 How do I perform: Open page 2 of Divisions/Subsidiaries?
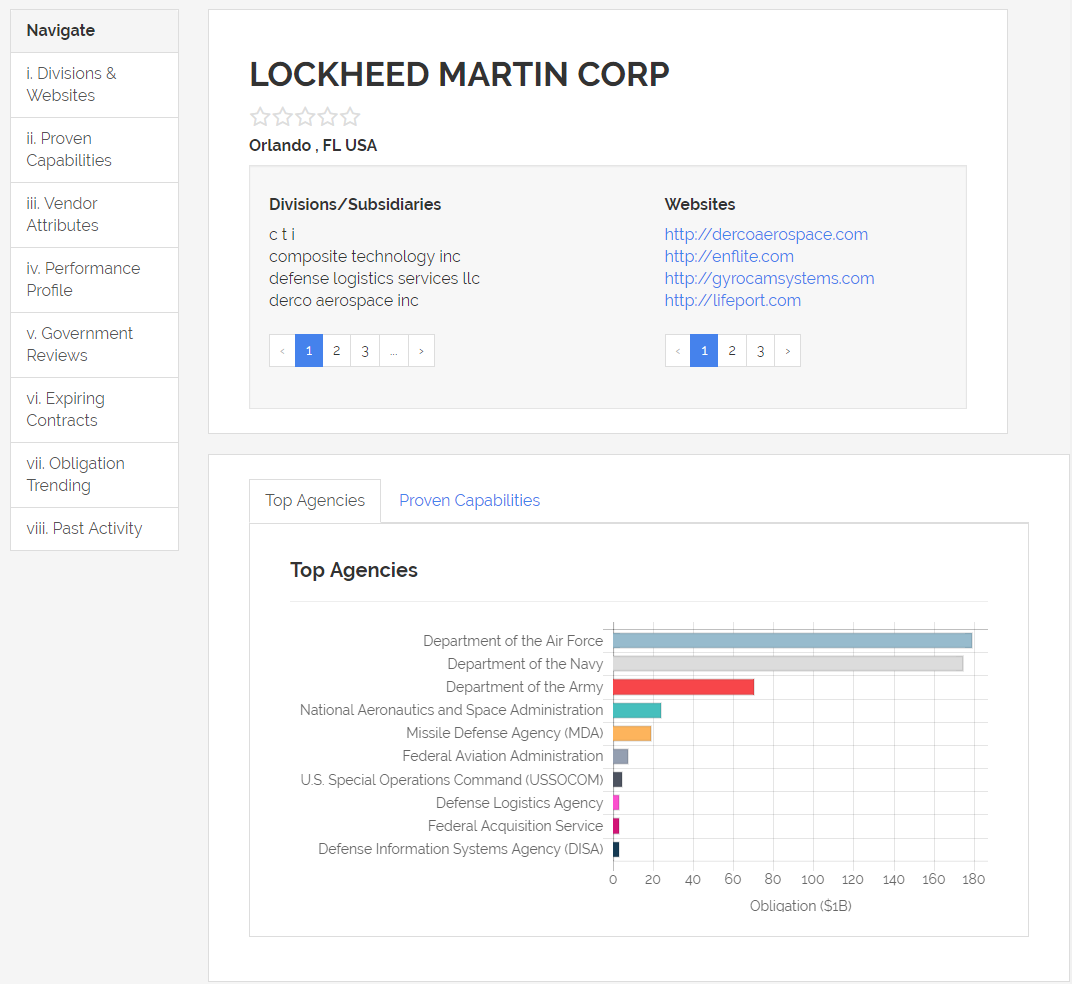[336, 351]
